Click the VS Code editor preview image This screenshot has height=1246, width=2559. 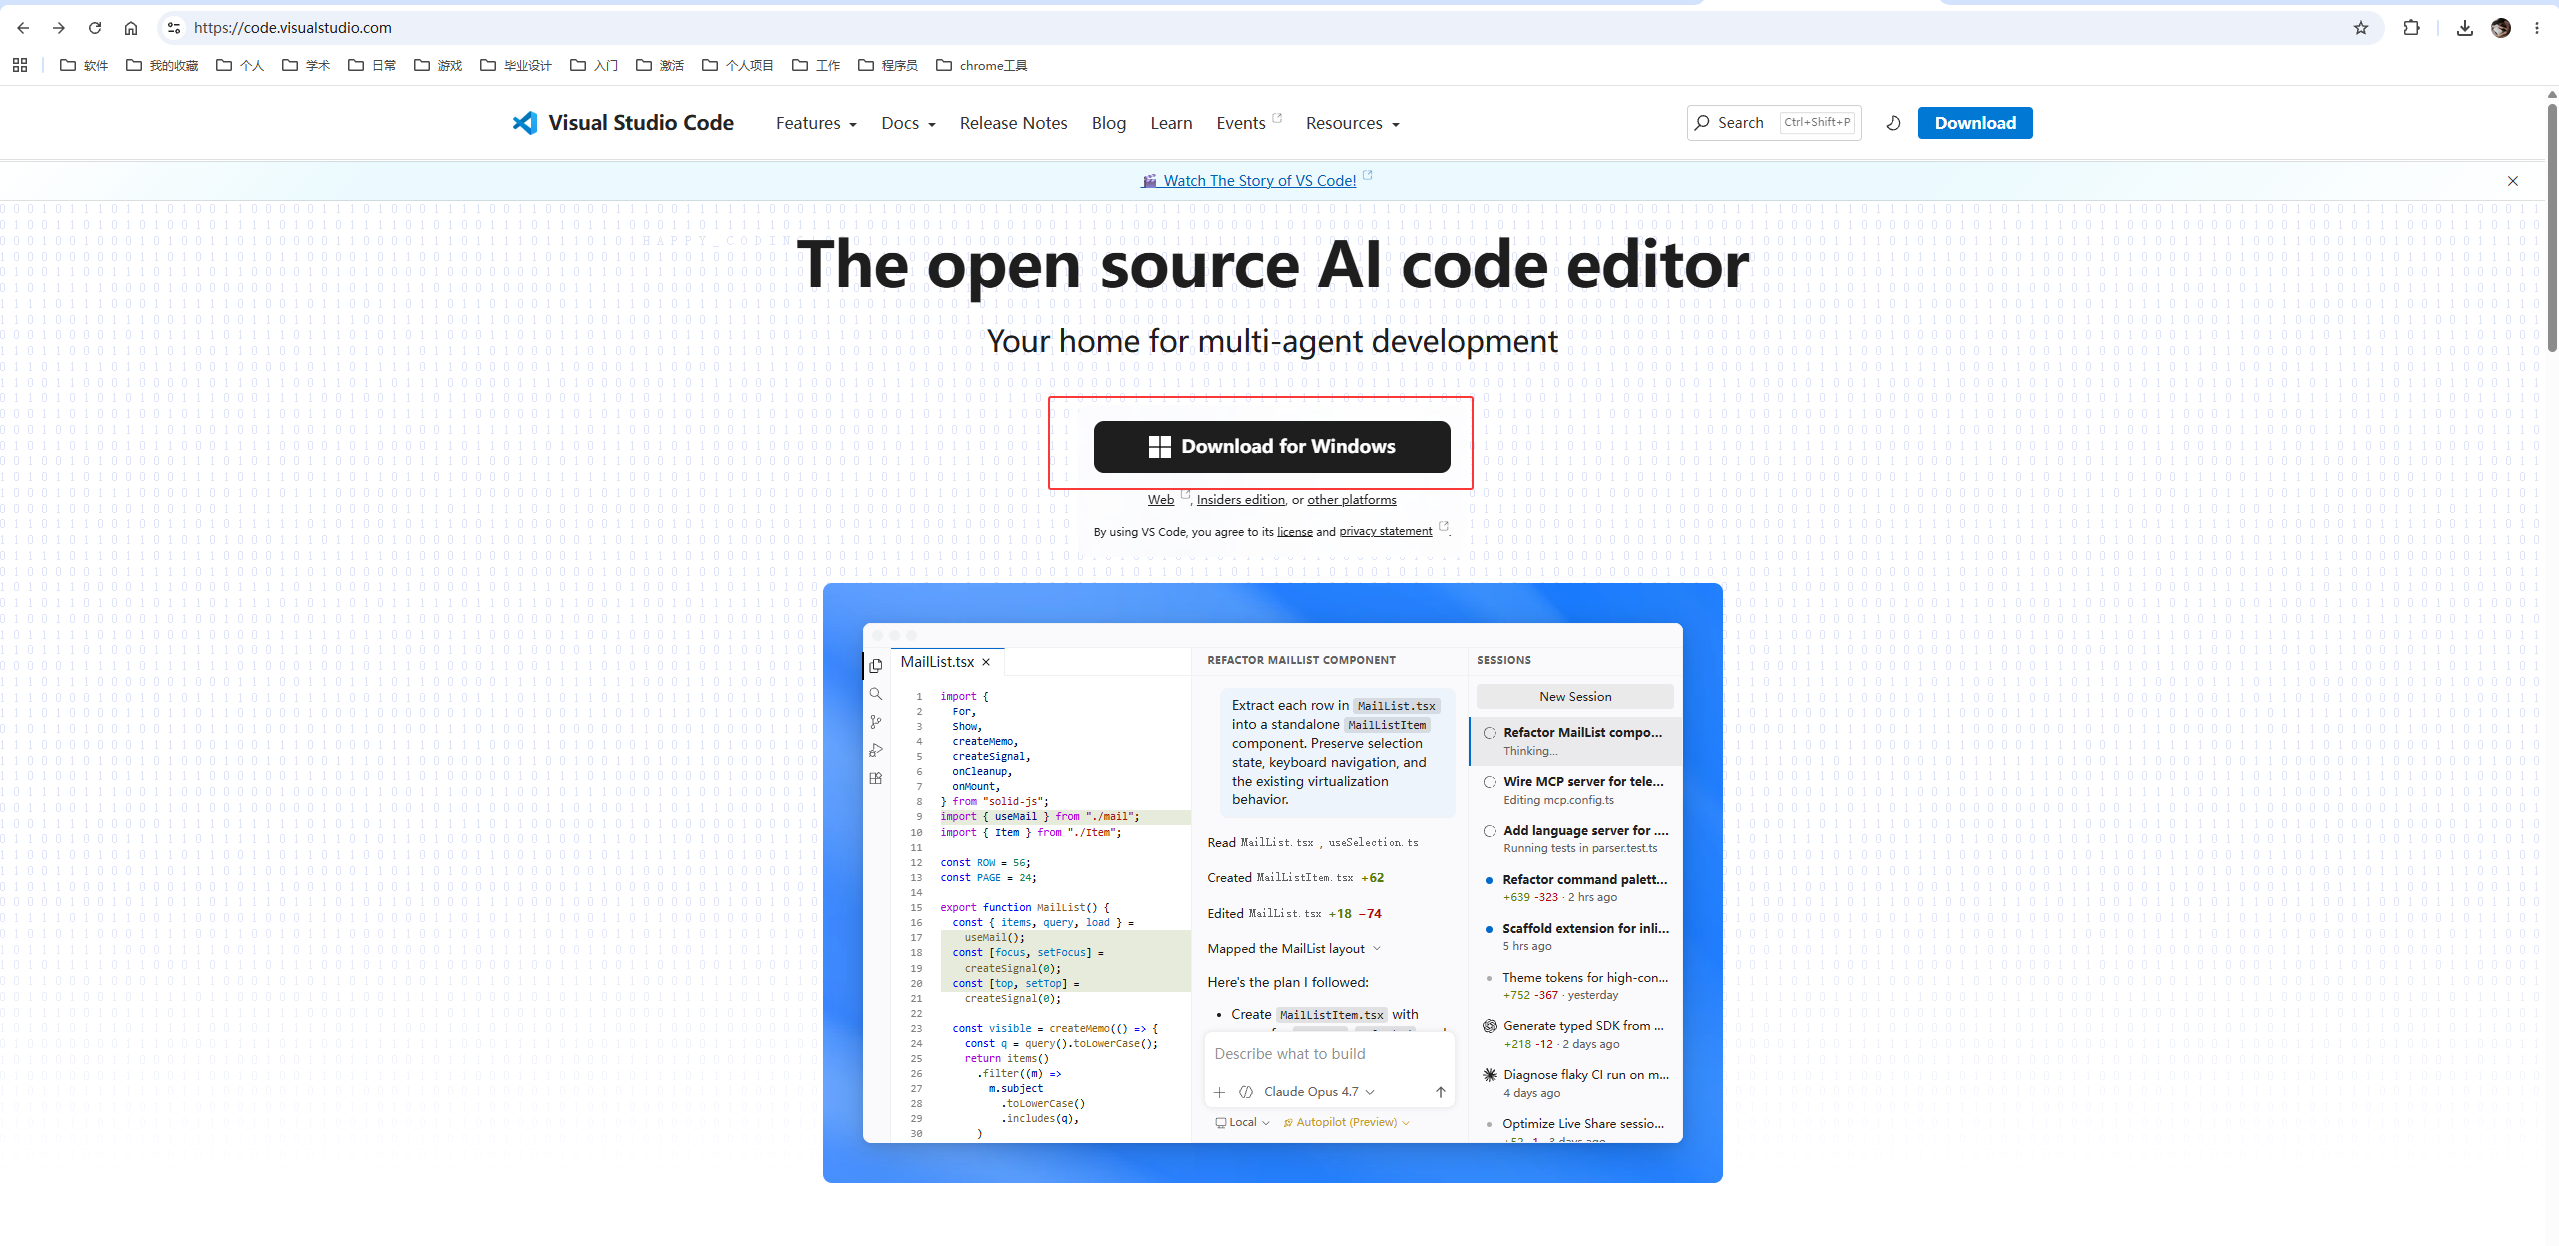pyautogui.click(x=1272, y=882)
